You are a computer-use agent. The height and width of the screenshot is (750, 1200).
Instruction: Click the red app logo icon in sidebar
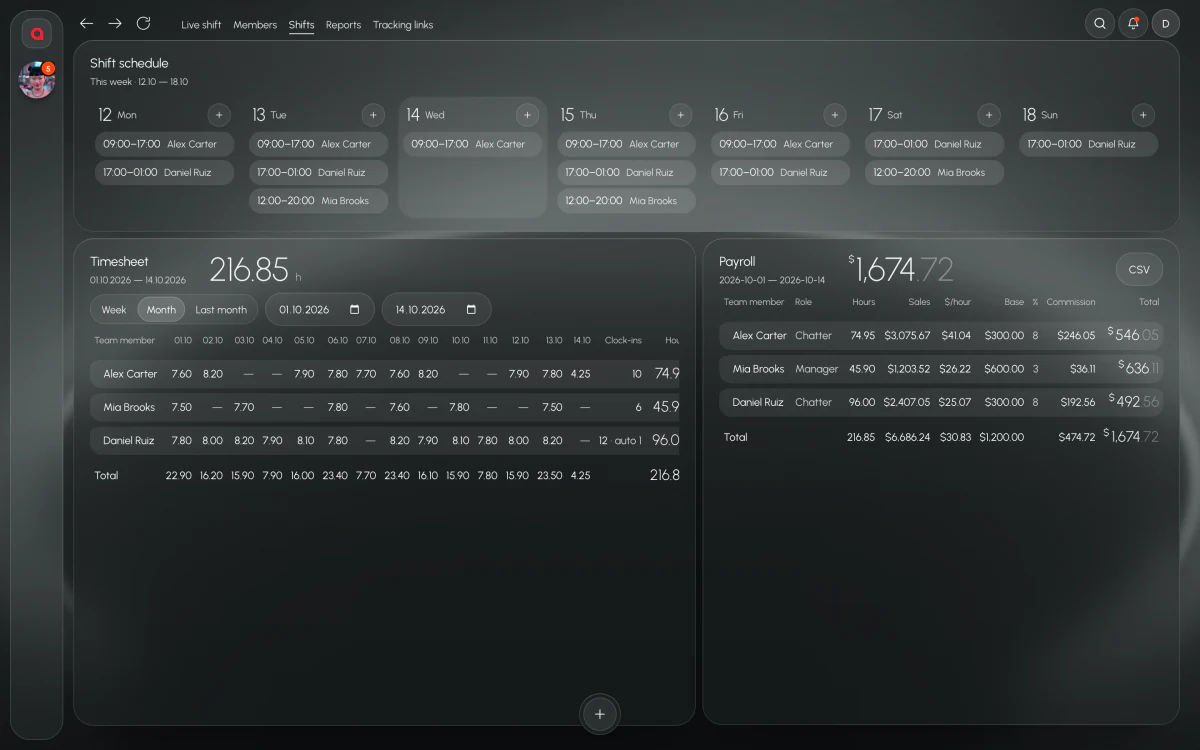pyautogui.click(x=37, y=33)
